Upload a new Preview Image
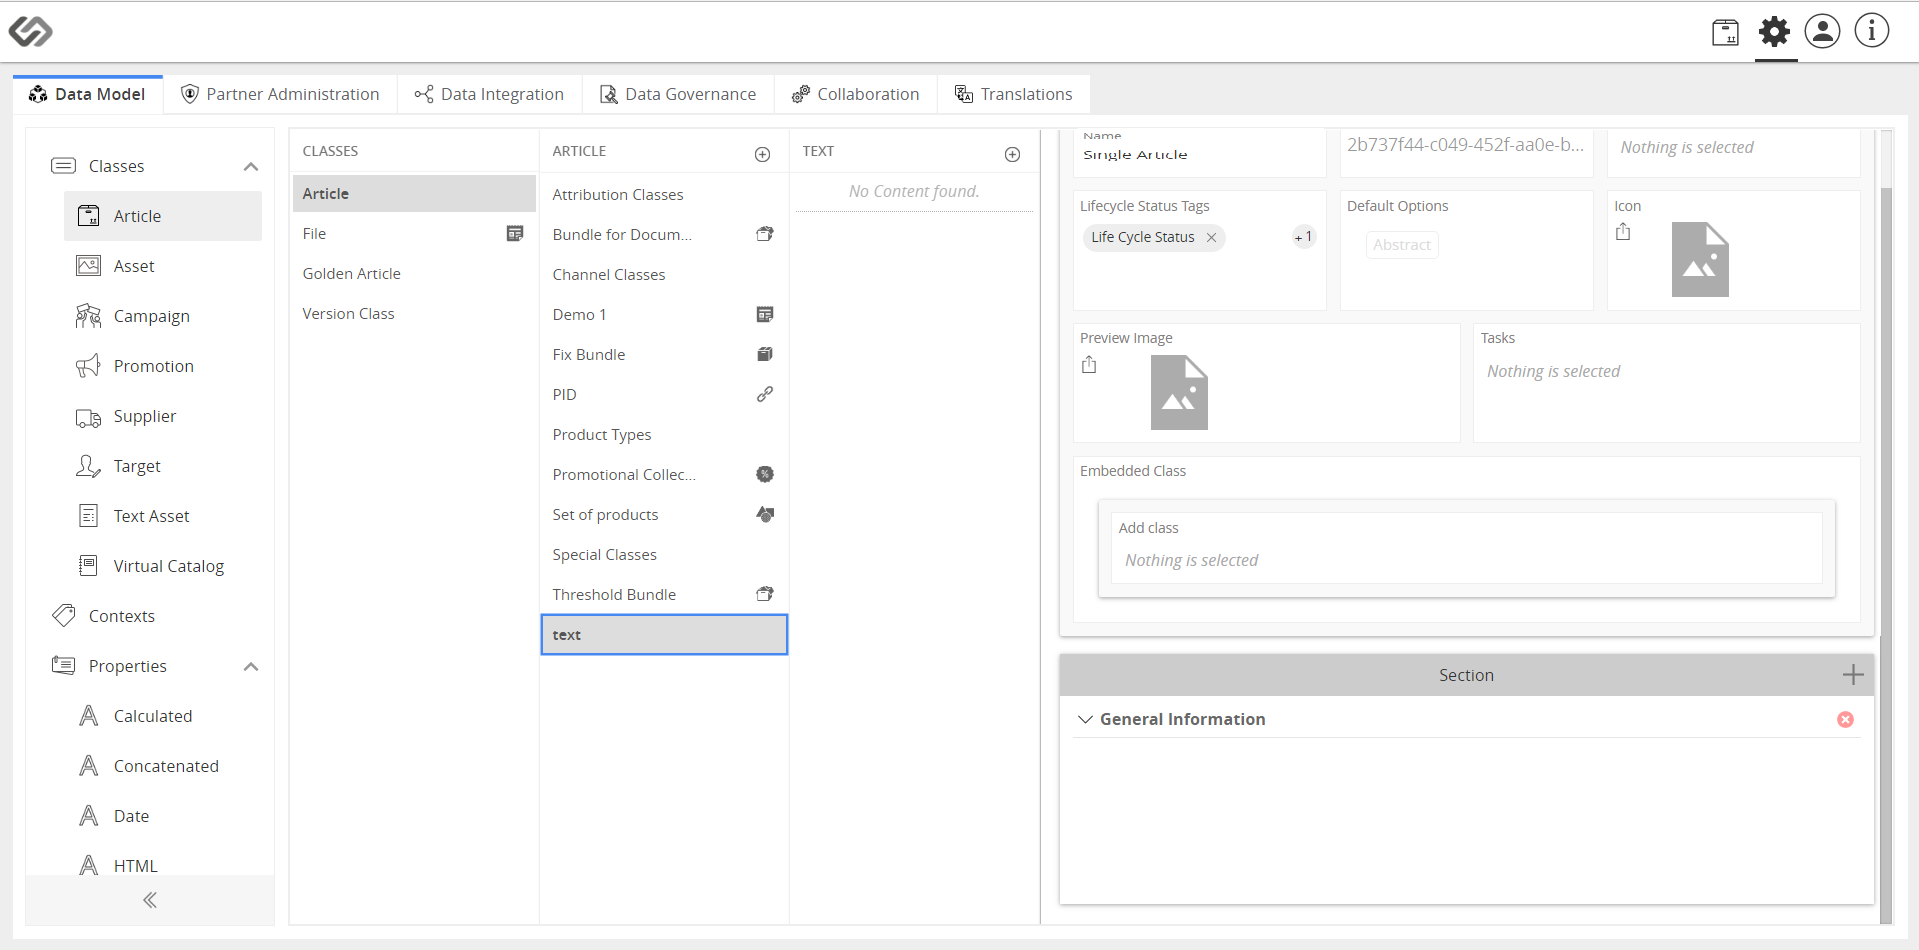This screenshot has width=1919, height=950. pos(1089,365)
